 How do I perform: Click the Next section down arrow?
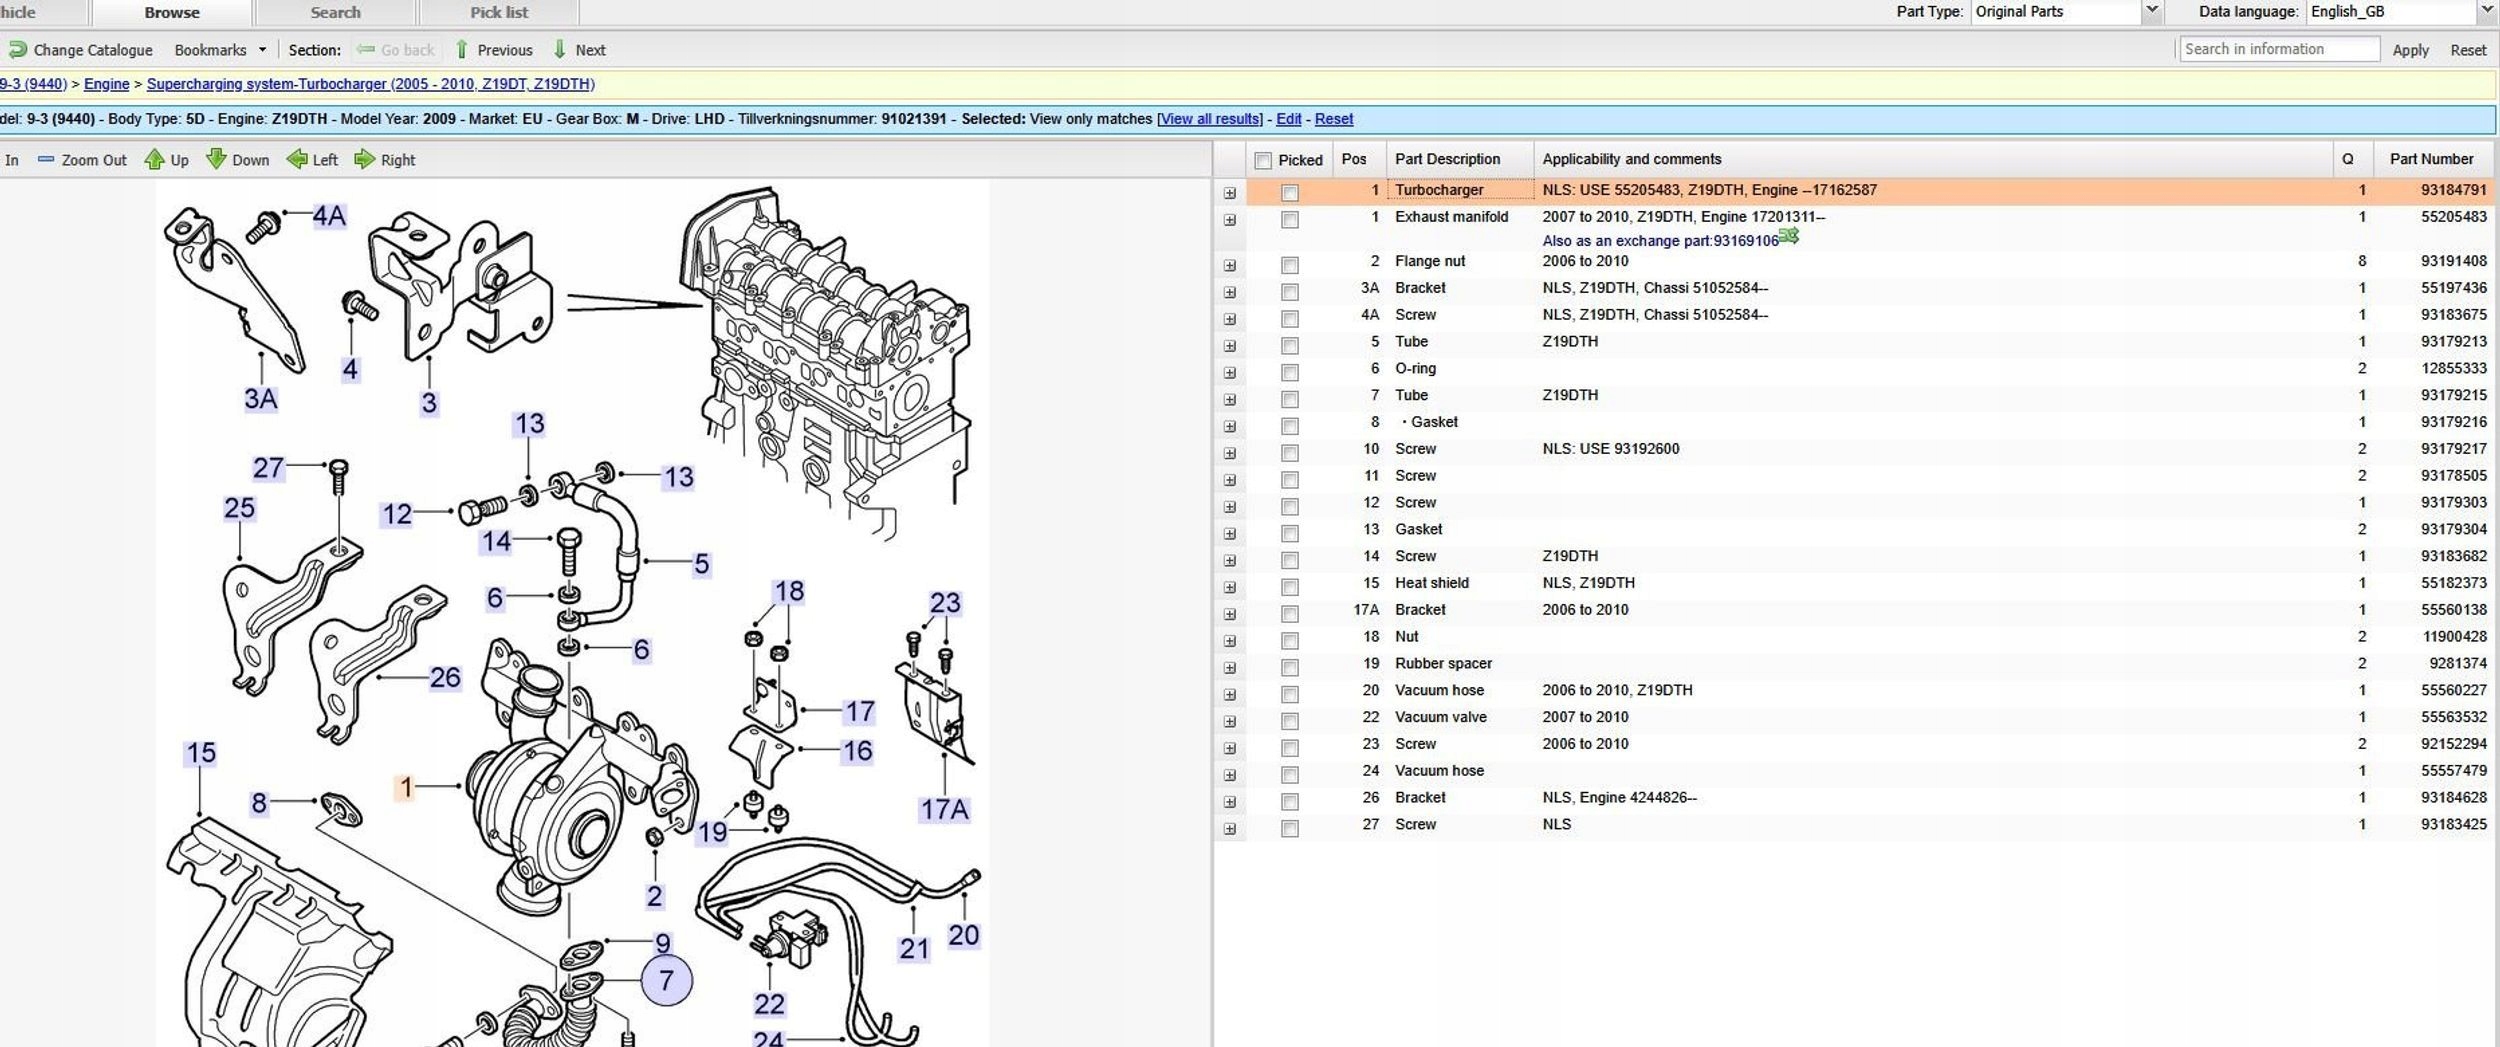[559, 49]
